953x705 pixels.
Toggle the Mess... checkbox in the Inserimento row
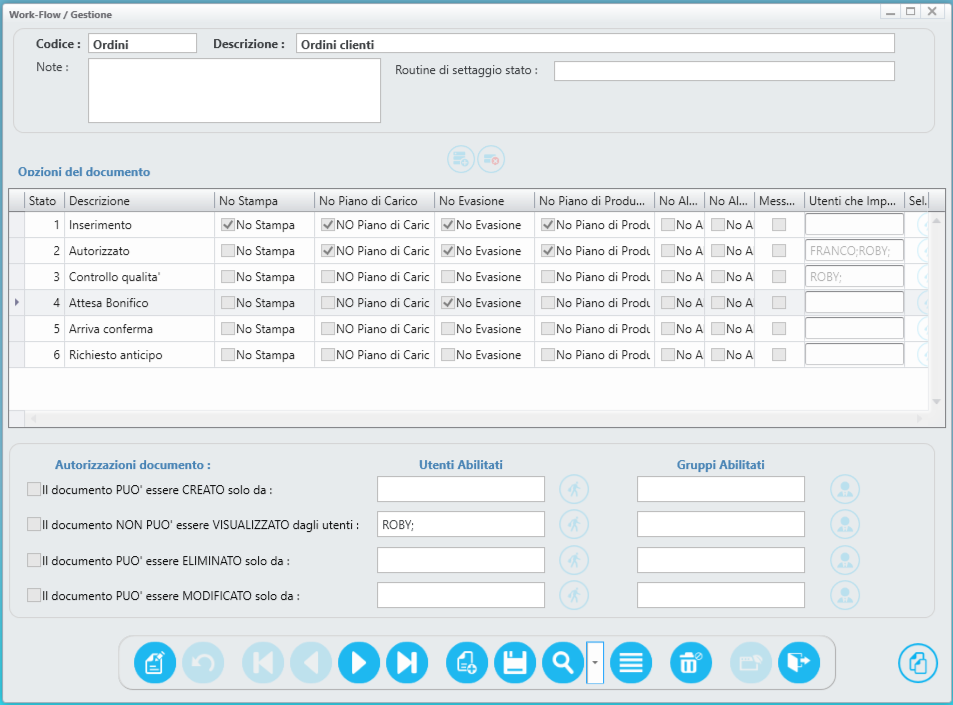pos(779,225)
